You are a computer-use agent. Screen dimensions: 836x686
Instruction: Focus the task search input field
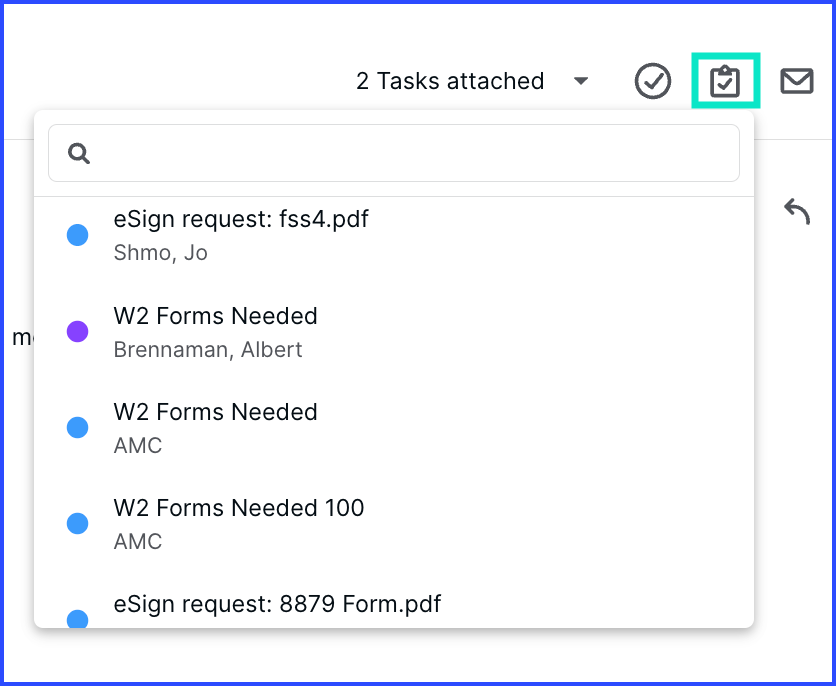394,153
